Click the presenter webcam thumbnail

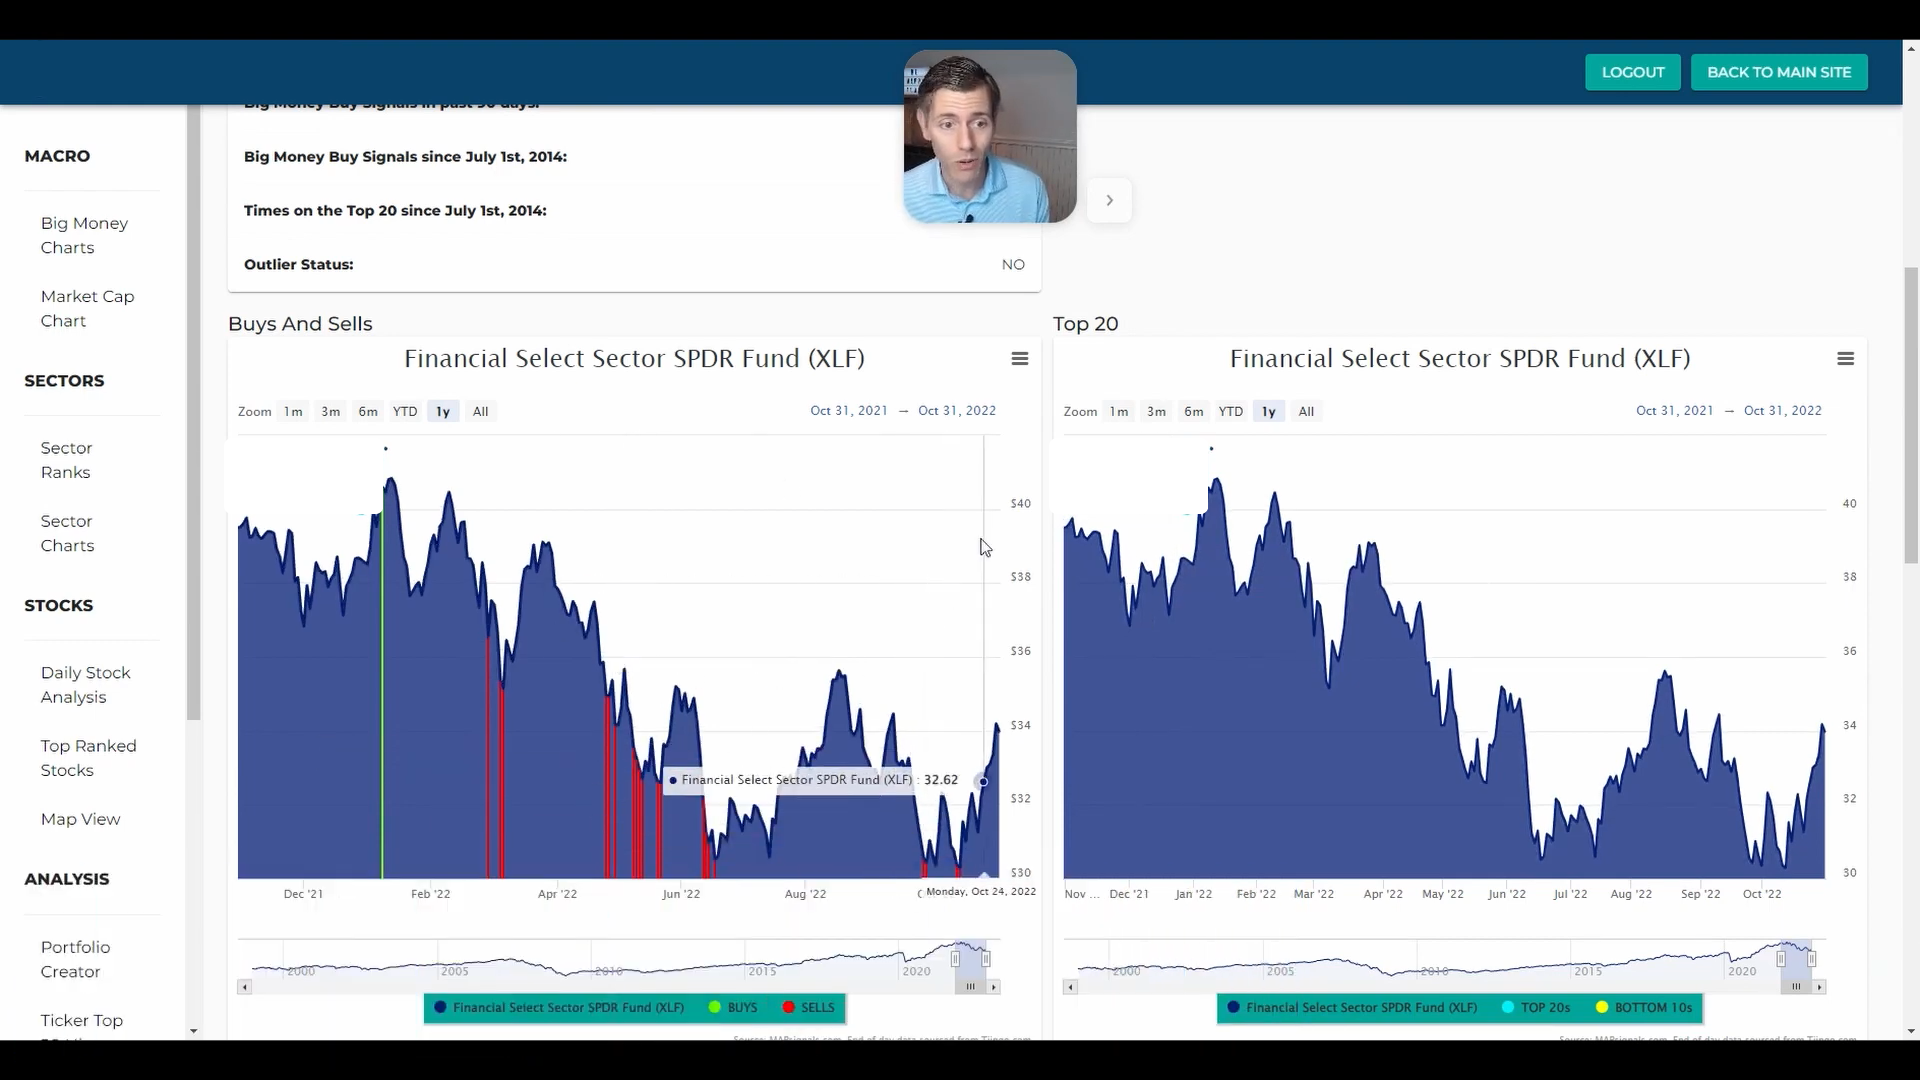point(990,136)
